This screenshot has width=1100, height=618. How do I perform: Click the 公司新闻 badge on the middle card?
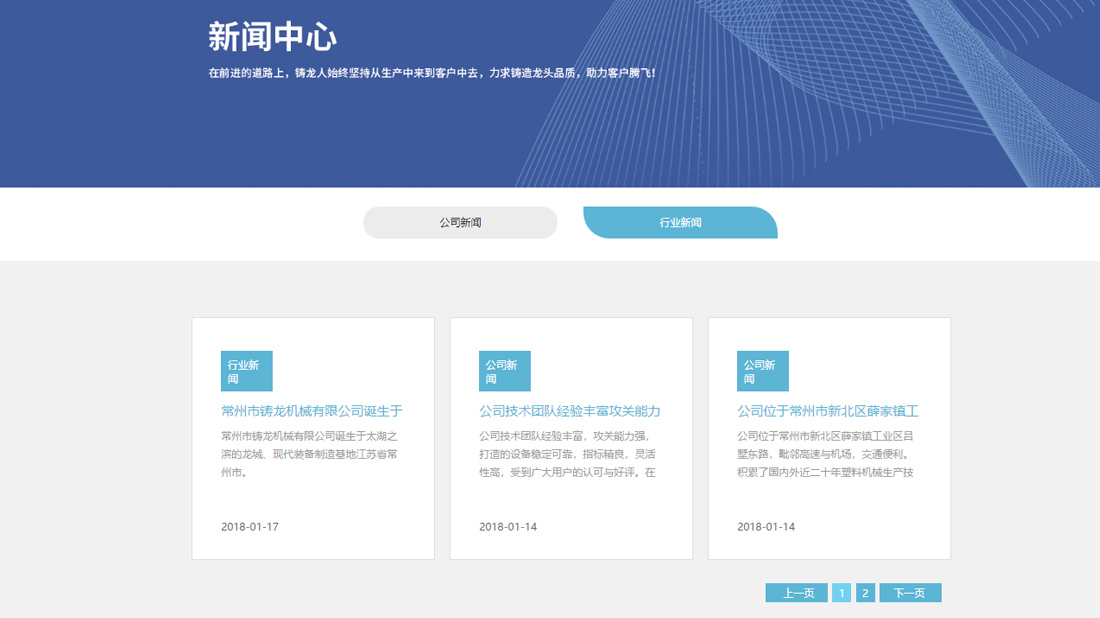coord(504,370)
